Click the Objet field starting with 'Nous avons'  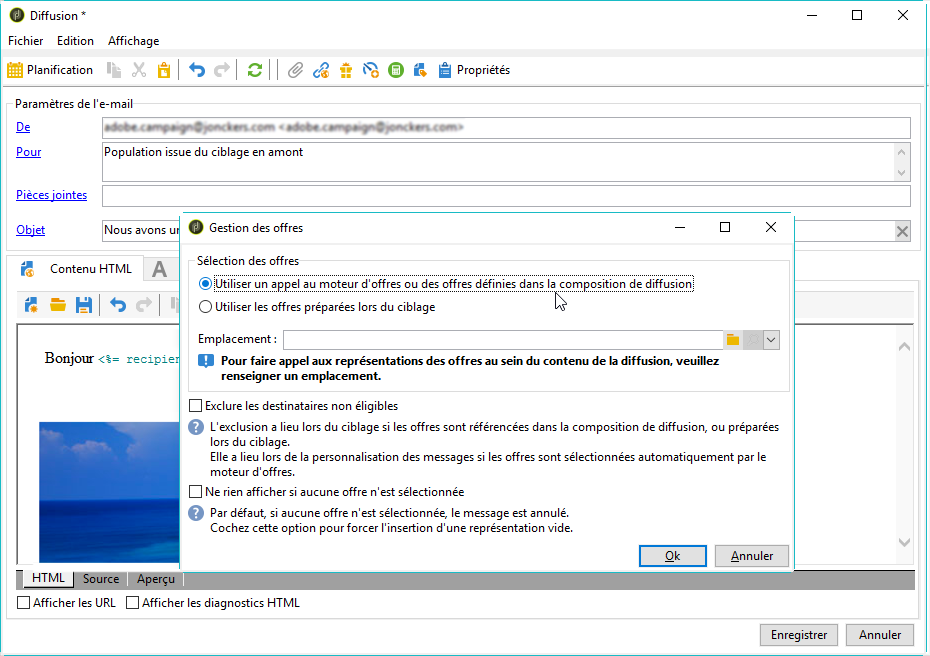coord(141,231)
